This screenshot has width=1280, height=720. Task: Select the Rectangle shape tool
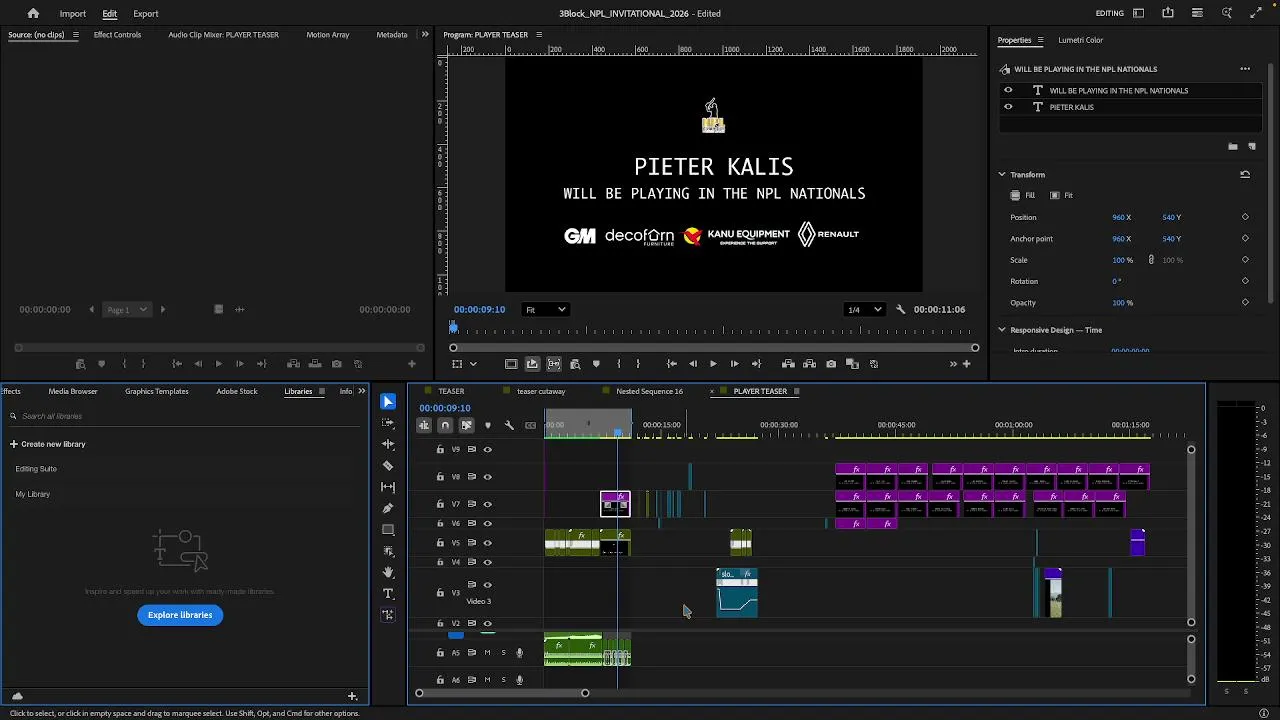(388, 530)
